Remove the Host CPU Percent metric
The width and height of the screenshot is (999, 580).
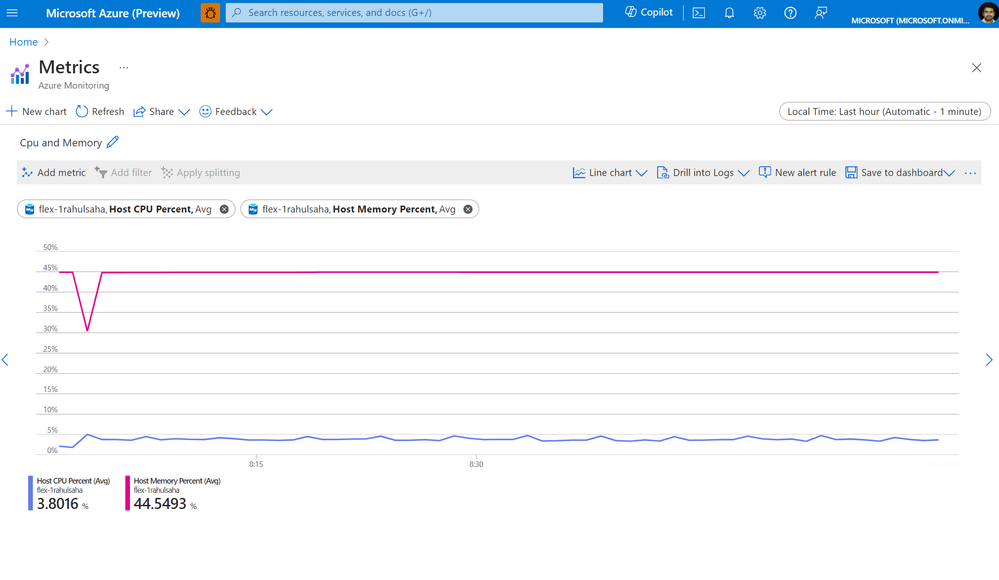click(224, 209)
